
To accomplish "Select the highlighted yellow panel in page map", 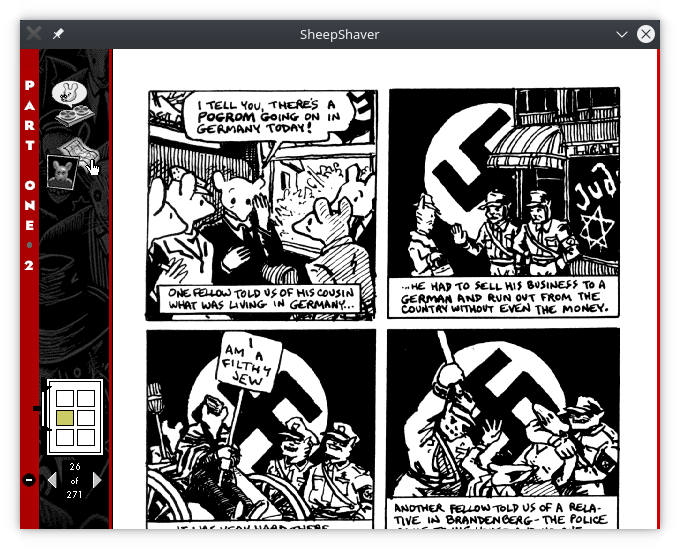I will pyautogui.click(x=64, y=418).
